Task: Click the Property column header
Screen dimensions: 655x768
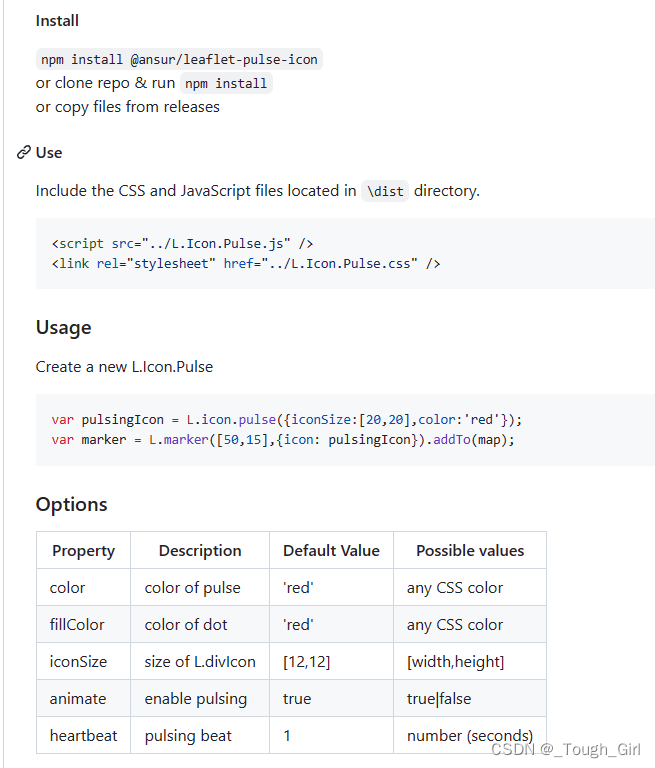Action: [x=83, y=550]
